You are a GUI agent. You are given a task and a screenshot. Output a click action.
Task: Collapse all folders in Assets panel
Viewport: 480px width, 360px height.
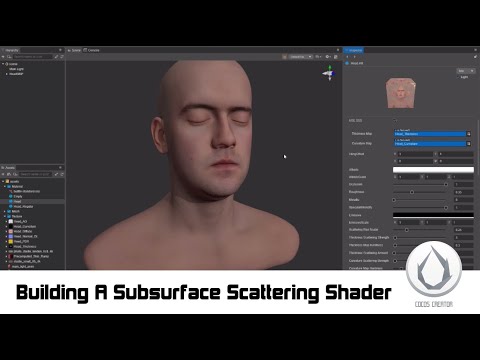pos(56,174)
